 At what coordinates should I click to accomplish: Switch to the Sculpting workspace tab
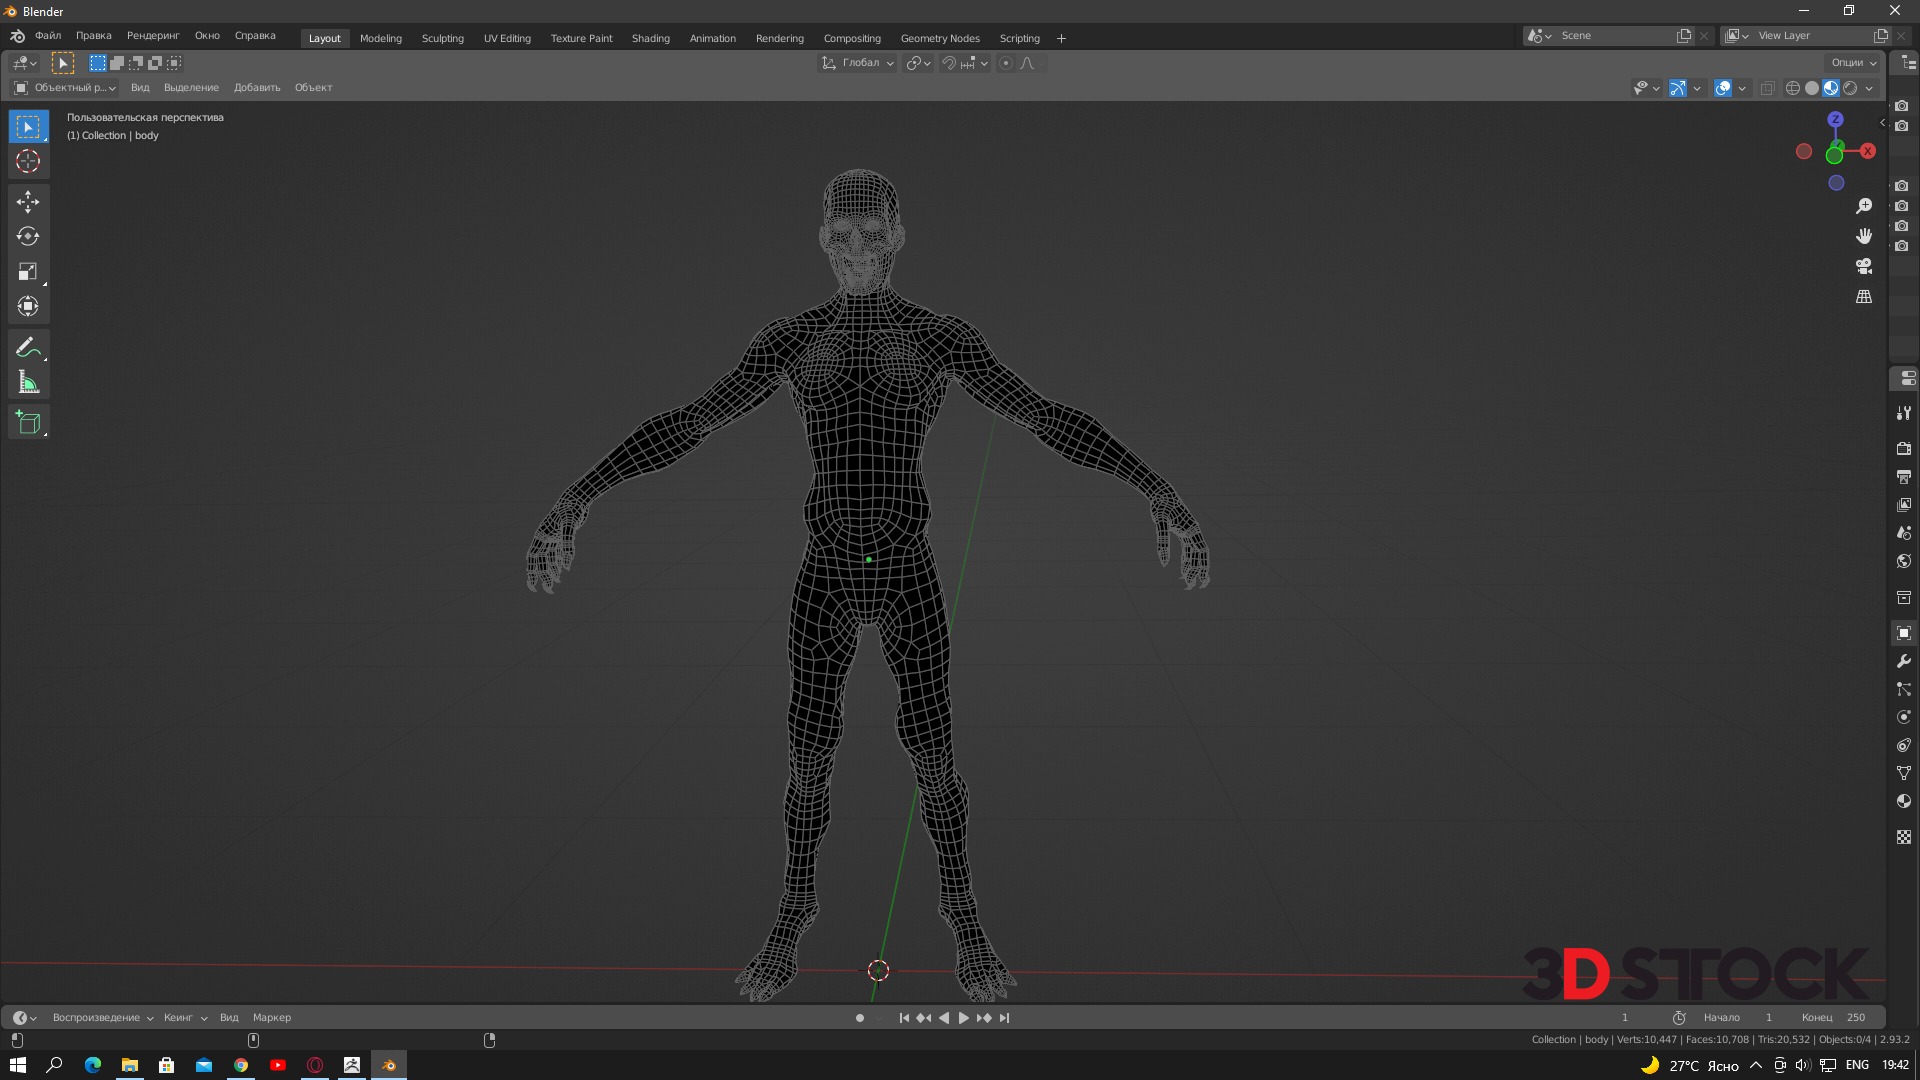click(442, 38)
